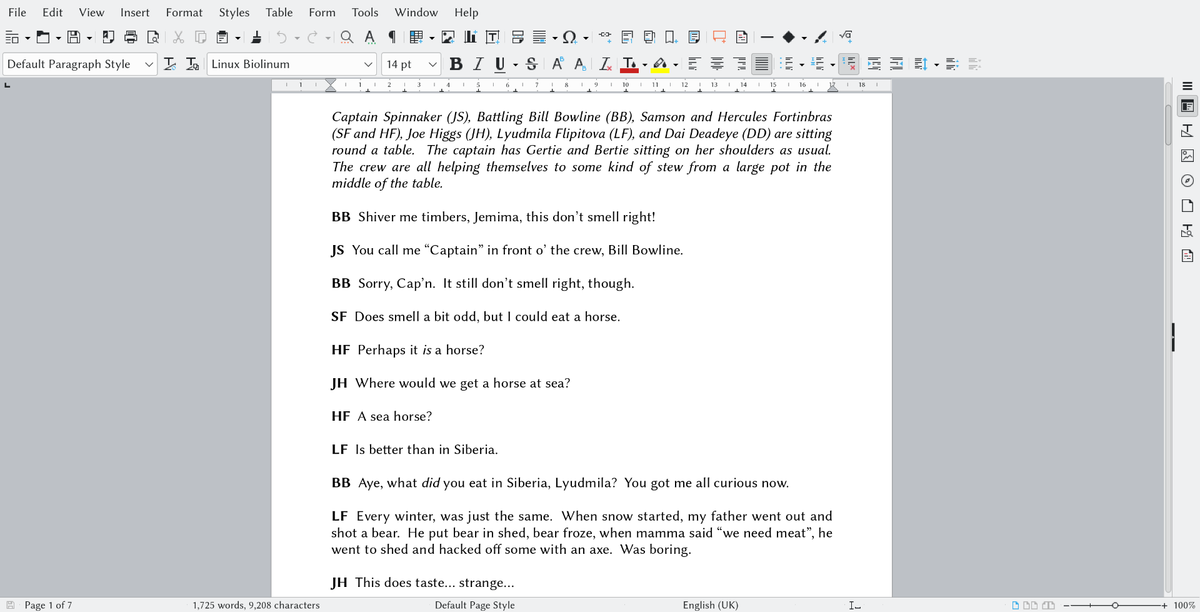This screenshot has height=612, width=1200.
Task: Open the File menu
Action: coord(18,12)
